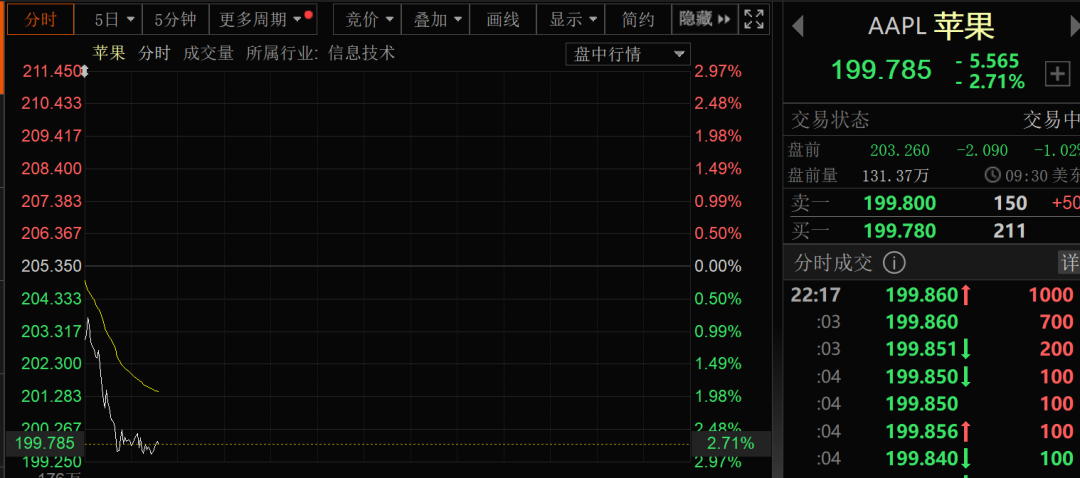Image resolution: width=1080 pixels, height=478 pixels.
Task: Open the 显示 dropdown
Action: point(572,20)
